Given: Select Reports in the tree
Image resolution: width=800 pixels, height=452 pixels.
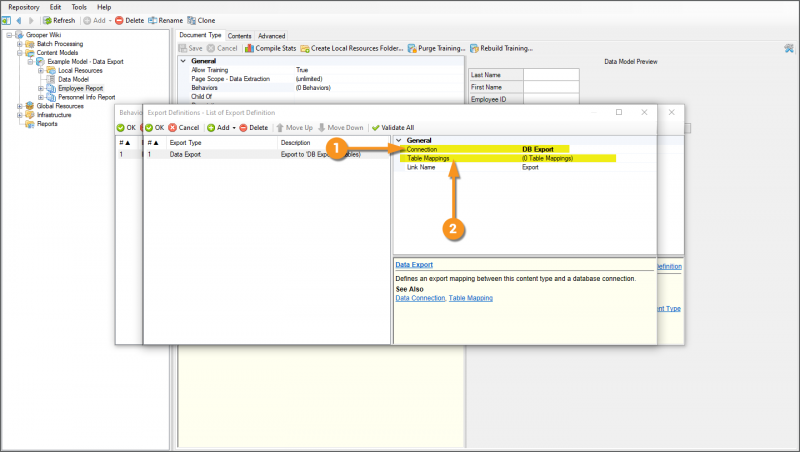Looking at the screenshot, I should (47, 124).
